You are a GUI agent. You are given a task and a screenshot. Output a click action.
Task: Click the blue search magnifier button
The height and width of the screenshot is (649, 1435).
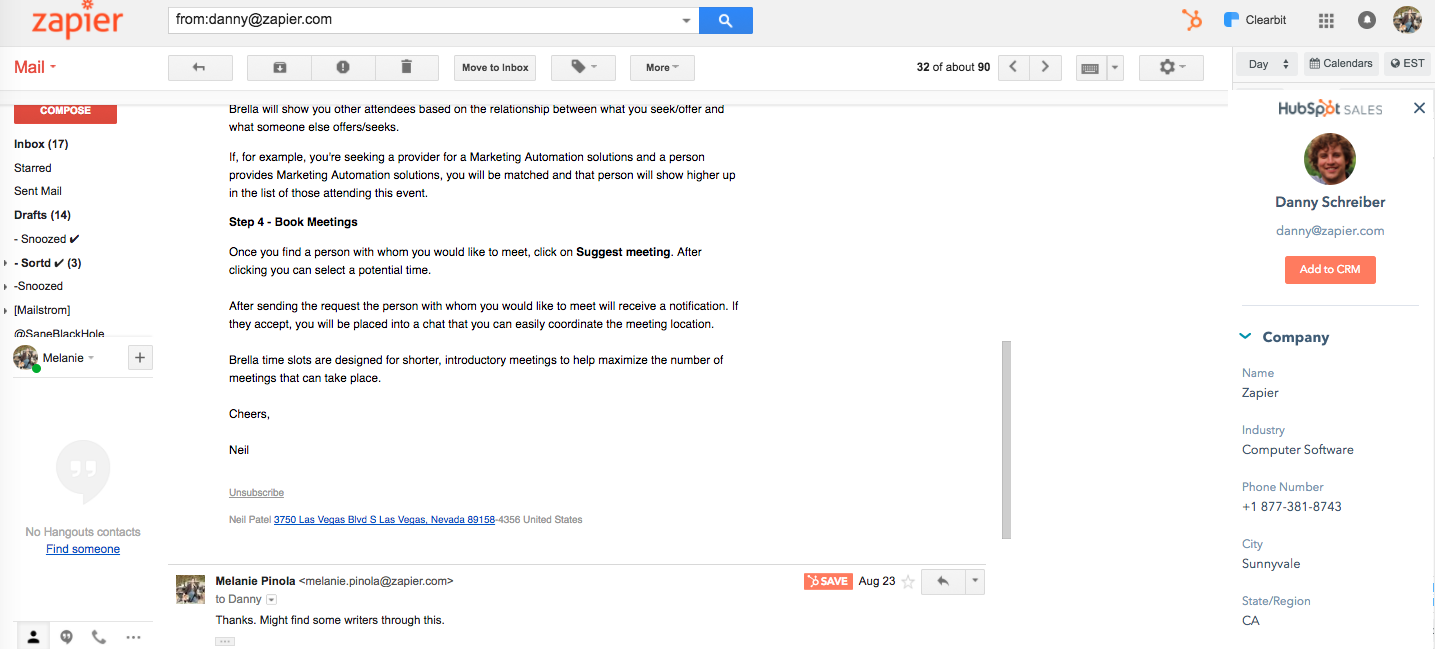click(726, 20)
